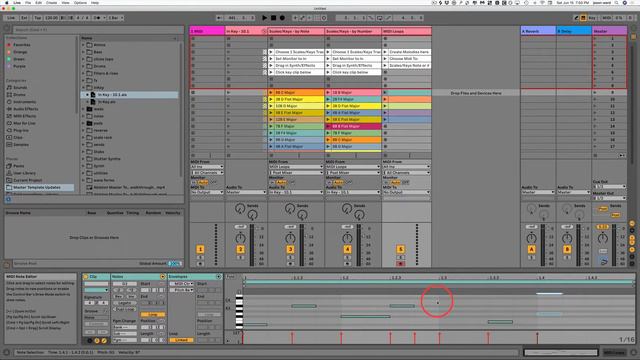The width and height of the screenshot is (640, 360).
Task: Toggle track 4 activator button
Action: 347,249
